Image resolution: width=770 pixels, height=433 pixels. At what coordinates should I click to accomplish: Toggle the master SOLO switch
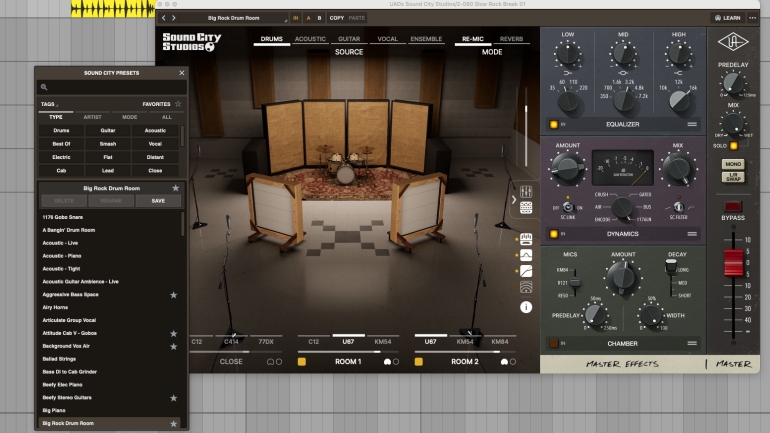click(734, 146)
